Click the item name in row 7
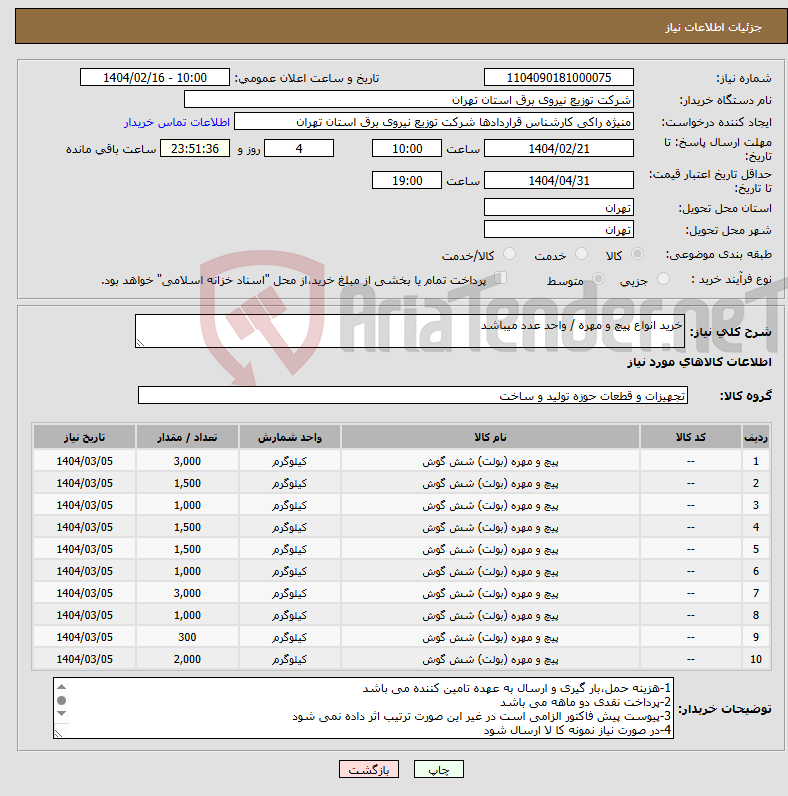Screen dimensions: 788x796 point(490,593)
